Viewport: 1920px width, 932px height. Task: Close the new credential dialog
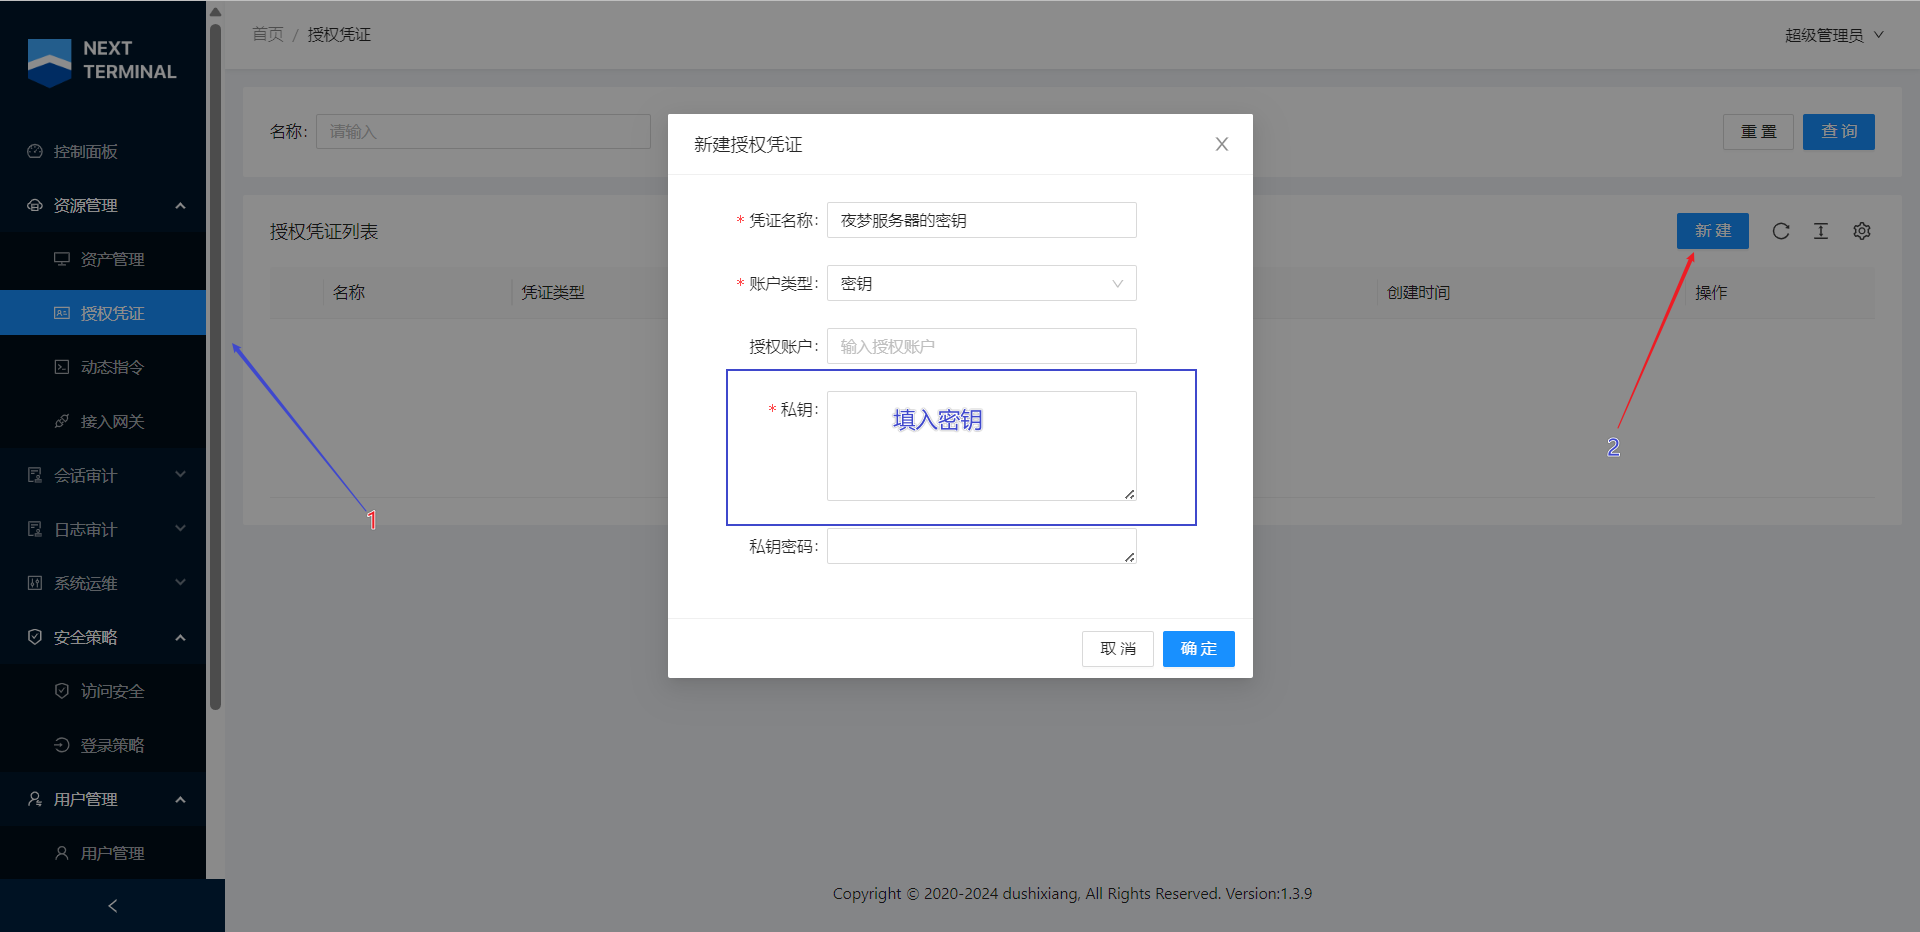[1221, 144]
